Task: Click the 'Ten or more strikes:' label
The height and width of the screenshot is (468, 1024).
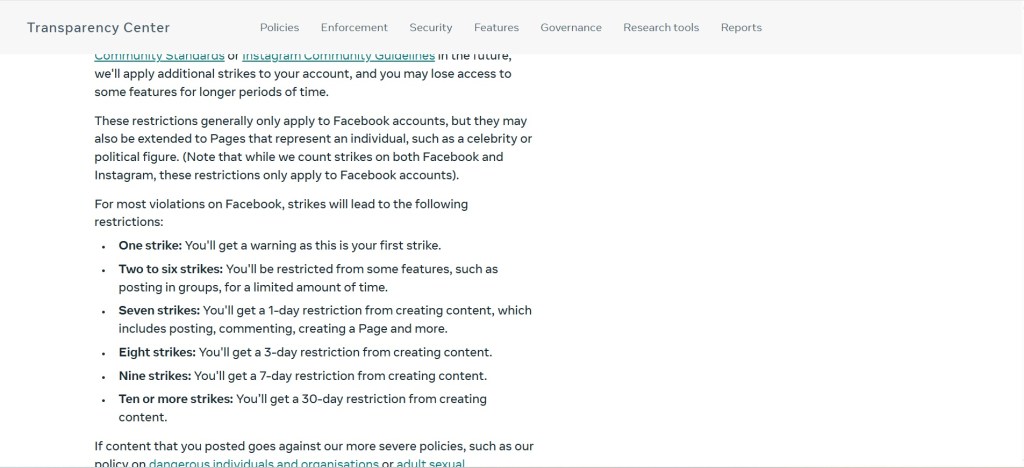Action: coord(176,399)
